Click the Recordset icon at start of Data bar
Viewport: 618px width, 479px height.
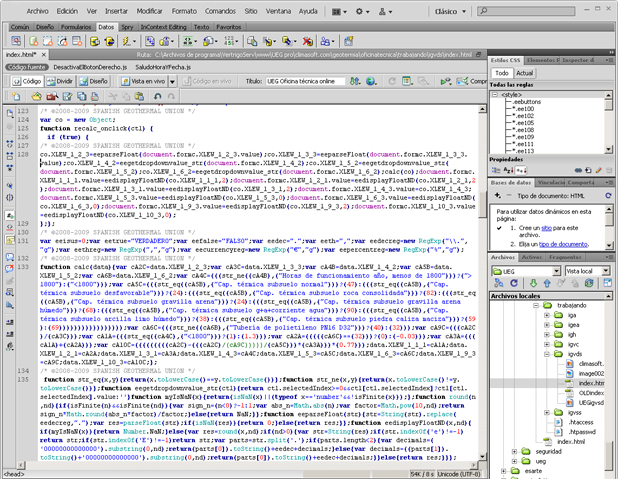(x=16, y=41)
